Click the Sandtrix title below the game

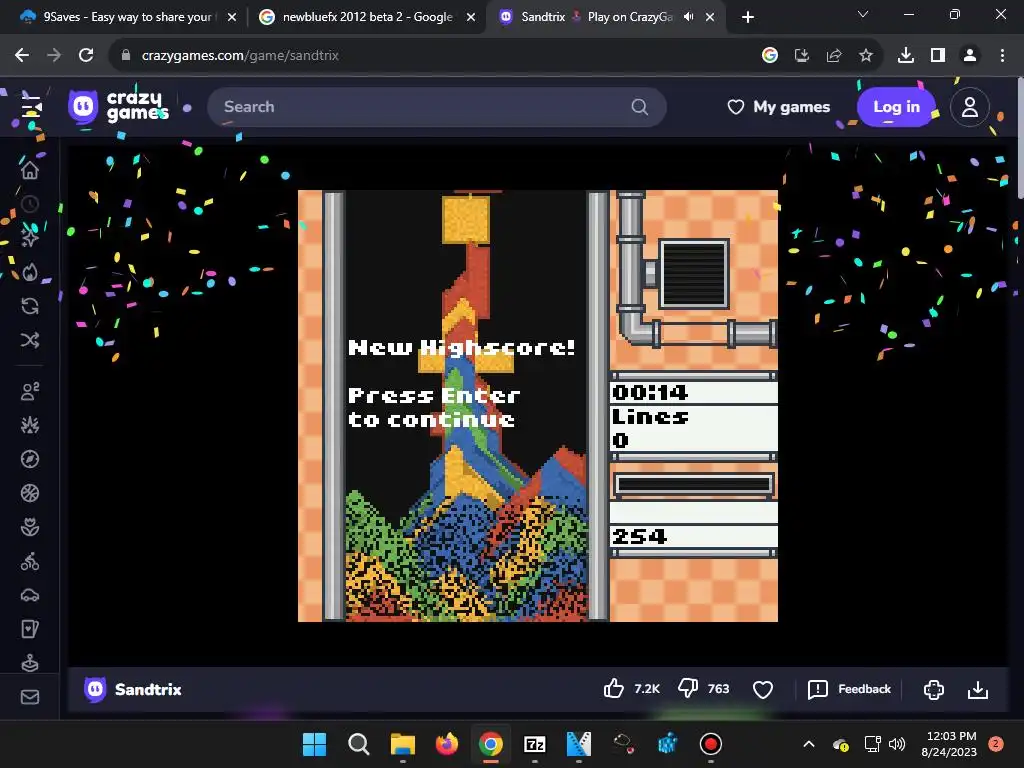coord(148,689)
